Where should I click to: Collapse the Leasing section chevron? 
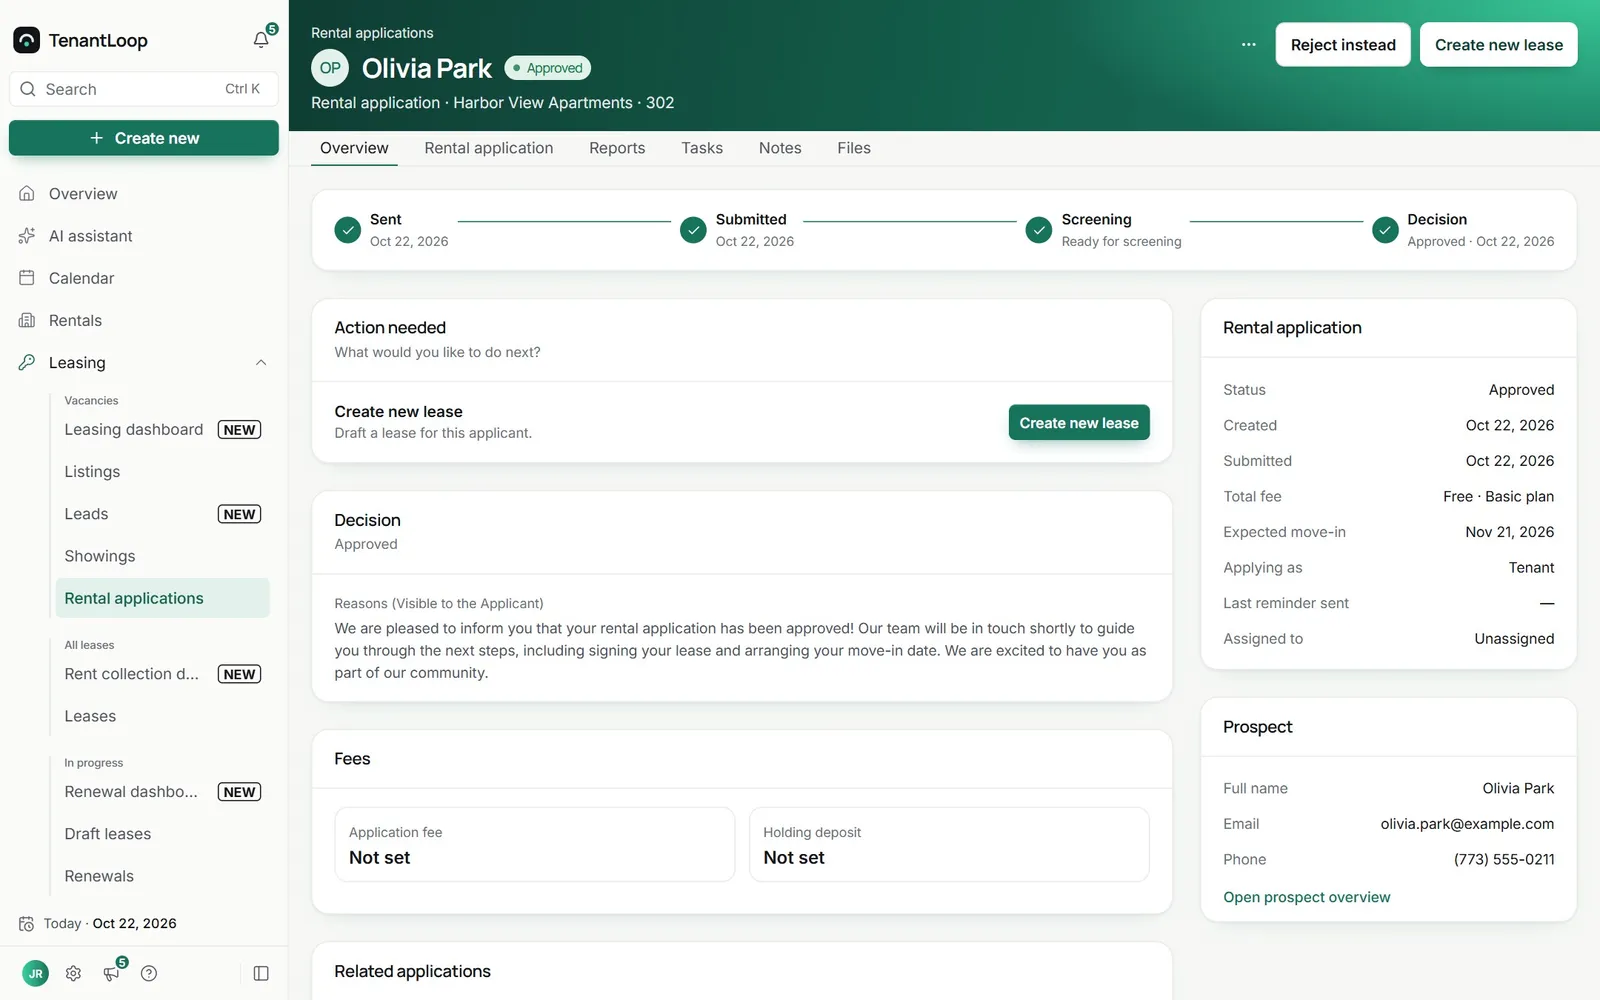point(261,363)
